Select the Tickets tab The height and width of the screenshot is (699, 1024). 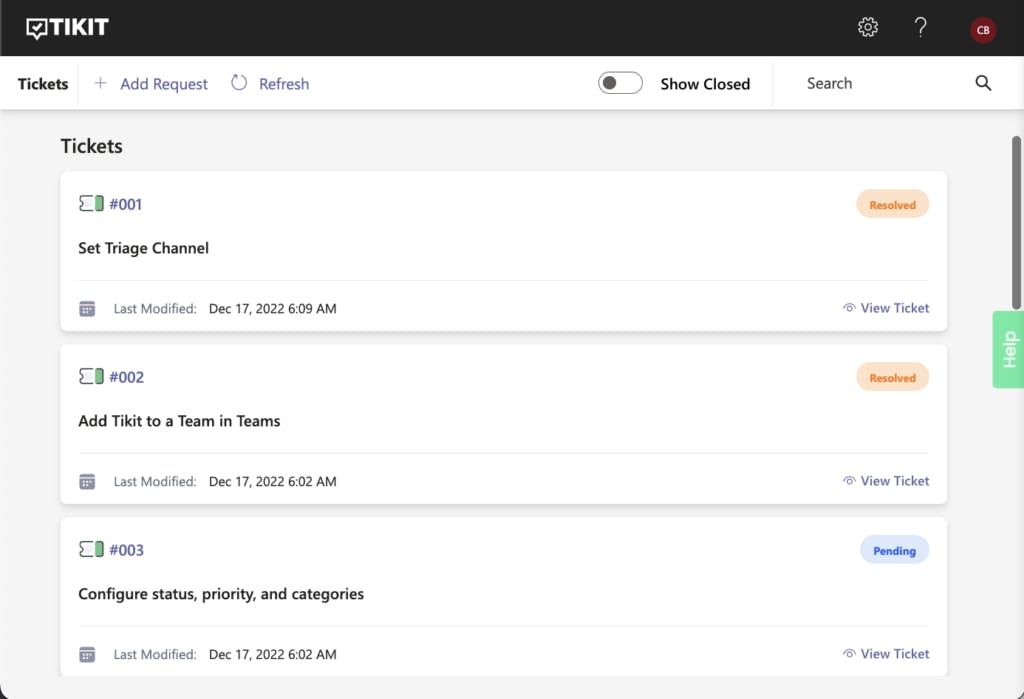pyautogui.click(x=43, y=84)
